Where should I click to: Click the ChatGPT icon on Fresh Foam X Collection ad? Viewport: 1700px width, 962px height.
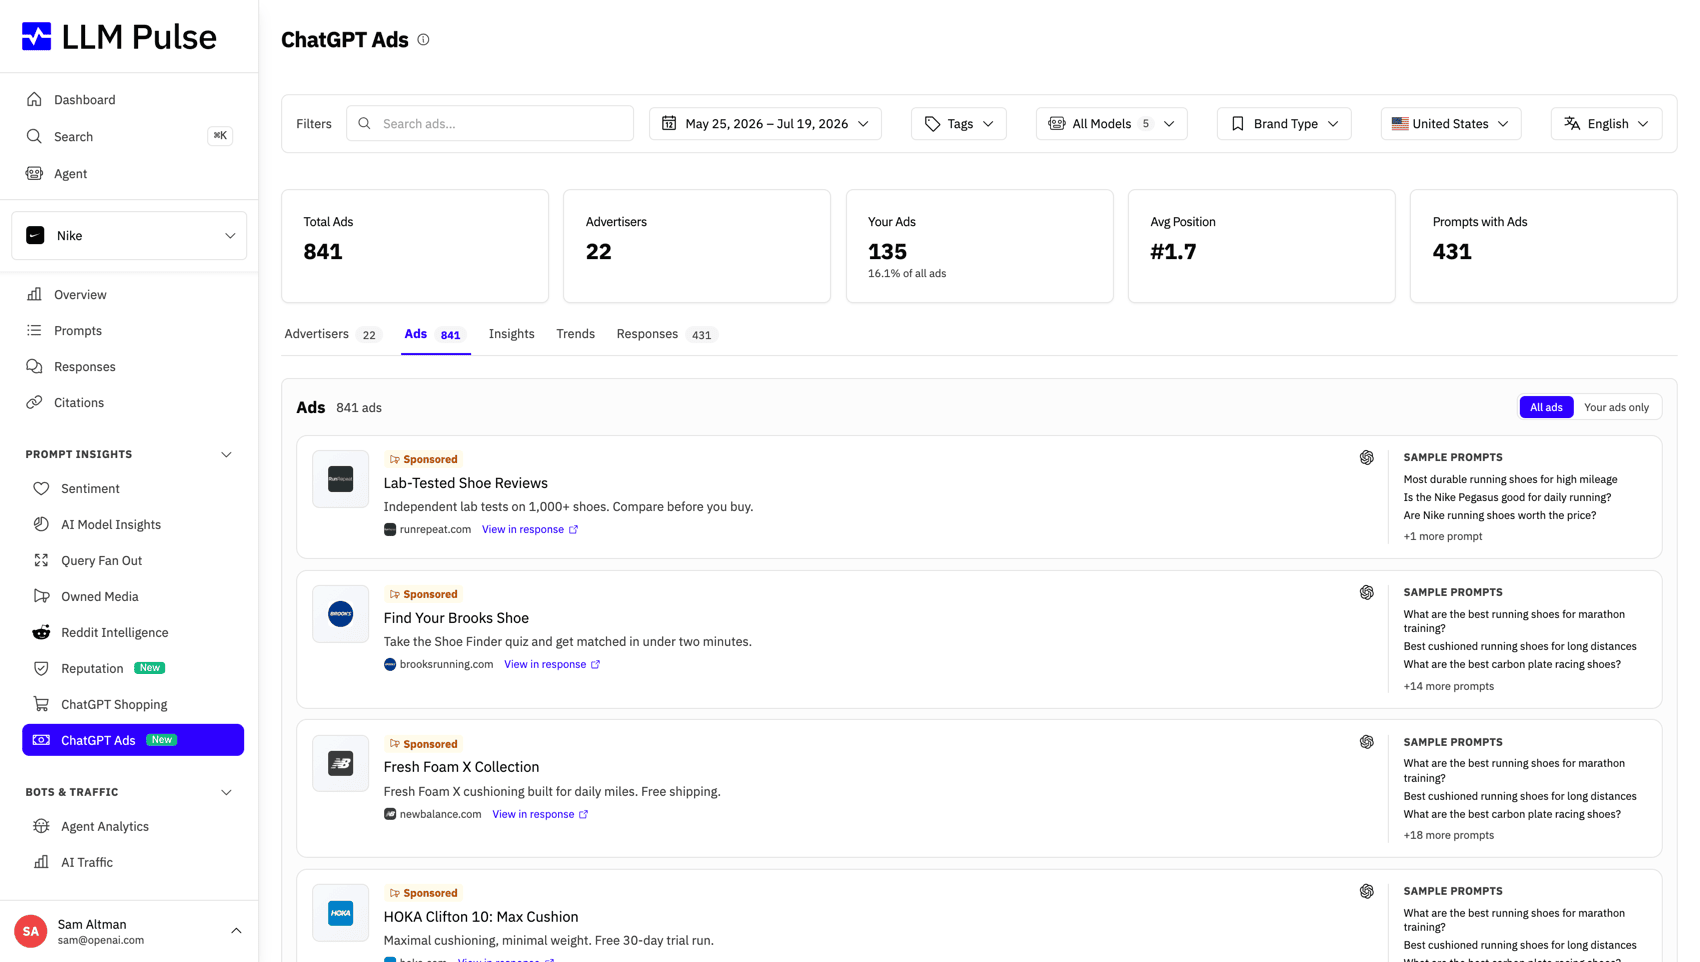point(1366,742)
